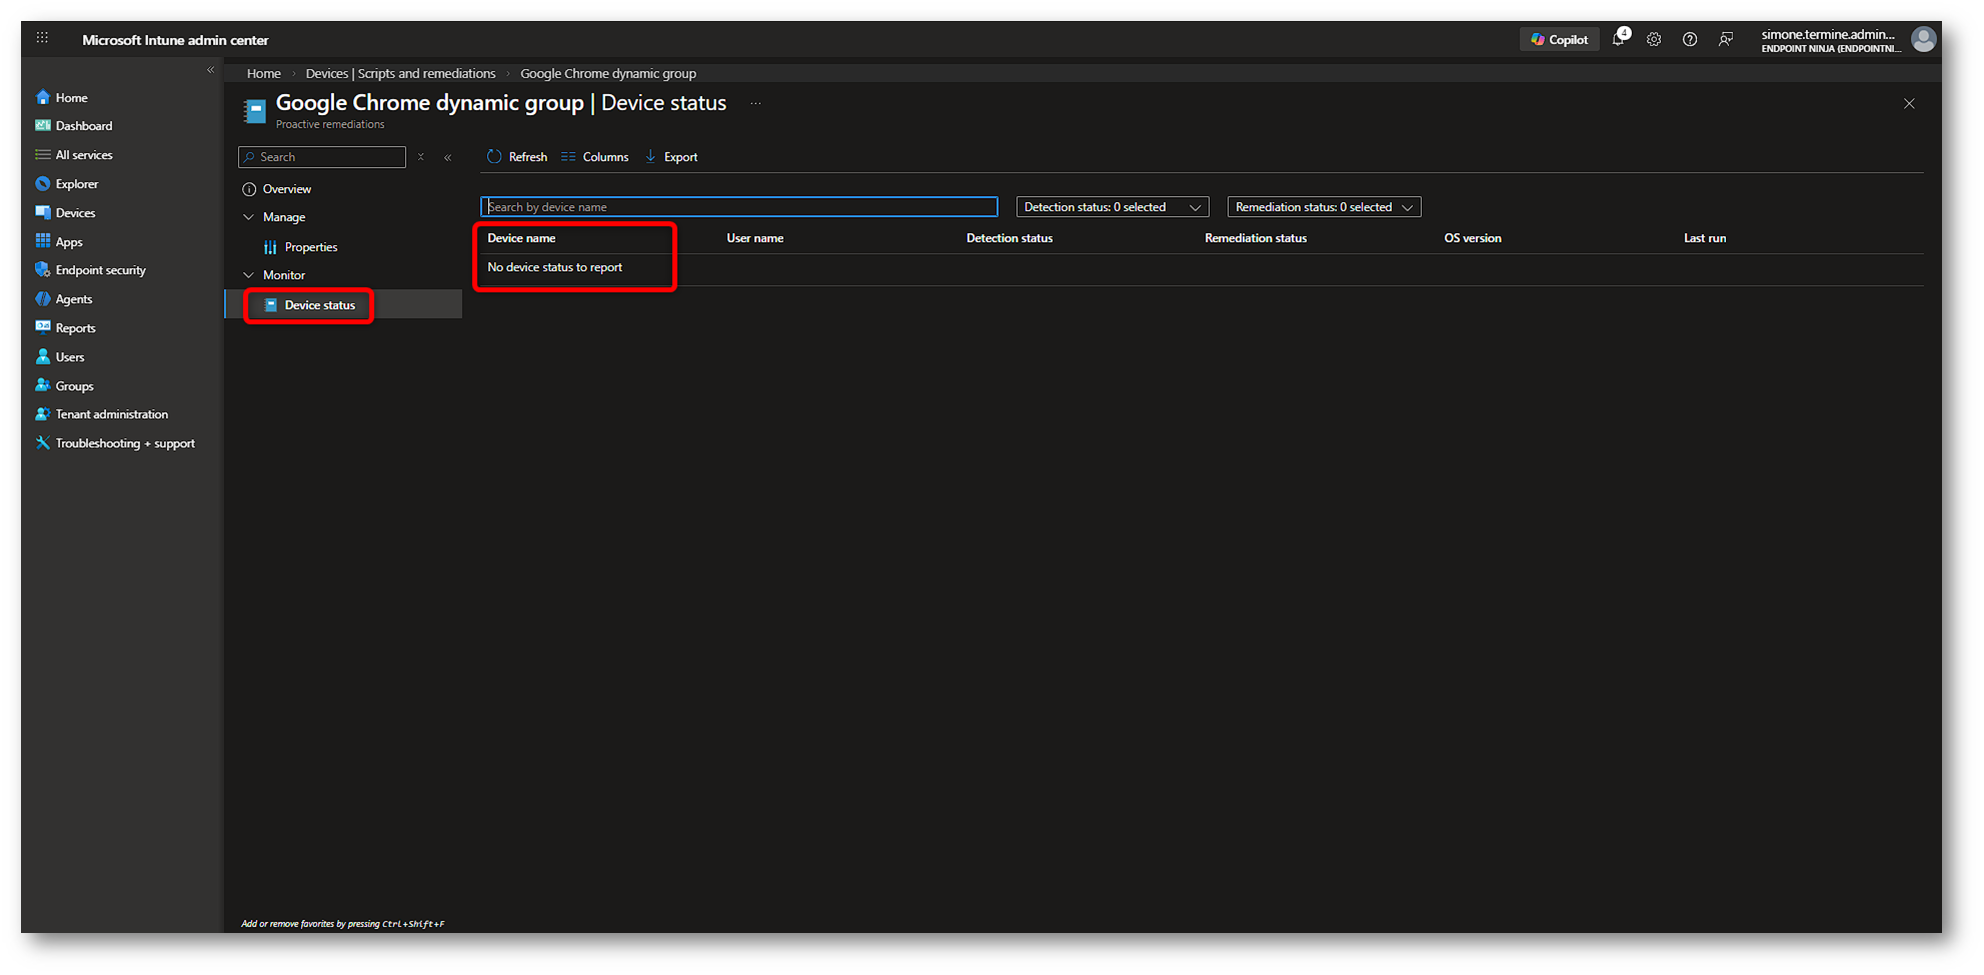Click the Search by device name field

(738, 207)
